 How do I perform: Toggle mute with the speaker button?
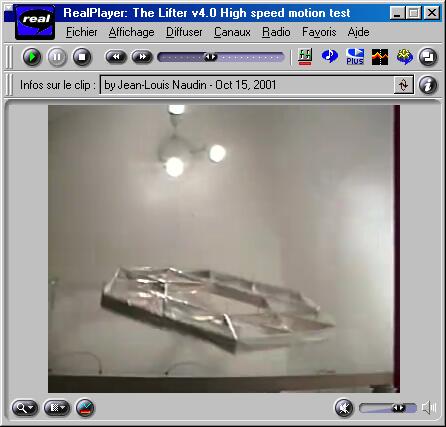(x=344, y=408)
